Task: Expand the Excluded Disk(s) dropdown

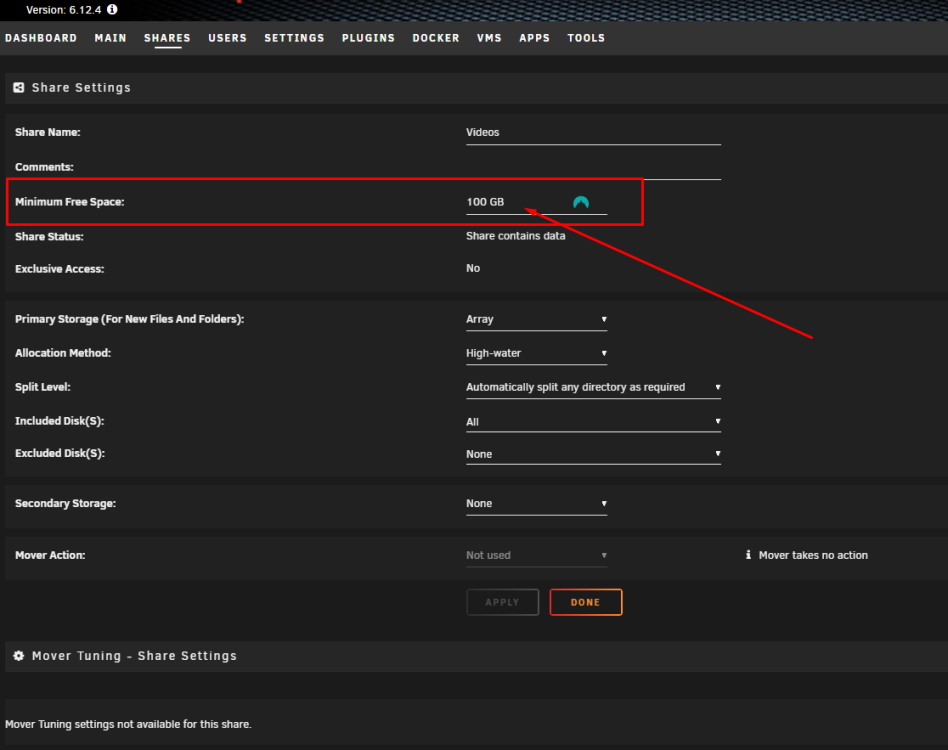Action: [x=593, y=454]
